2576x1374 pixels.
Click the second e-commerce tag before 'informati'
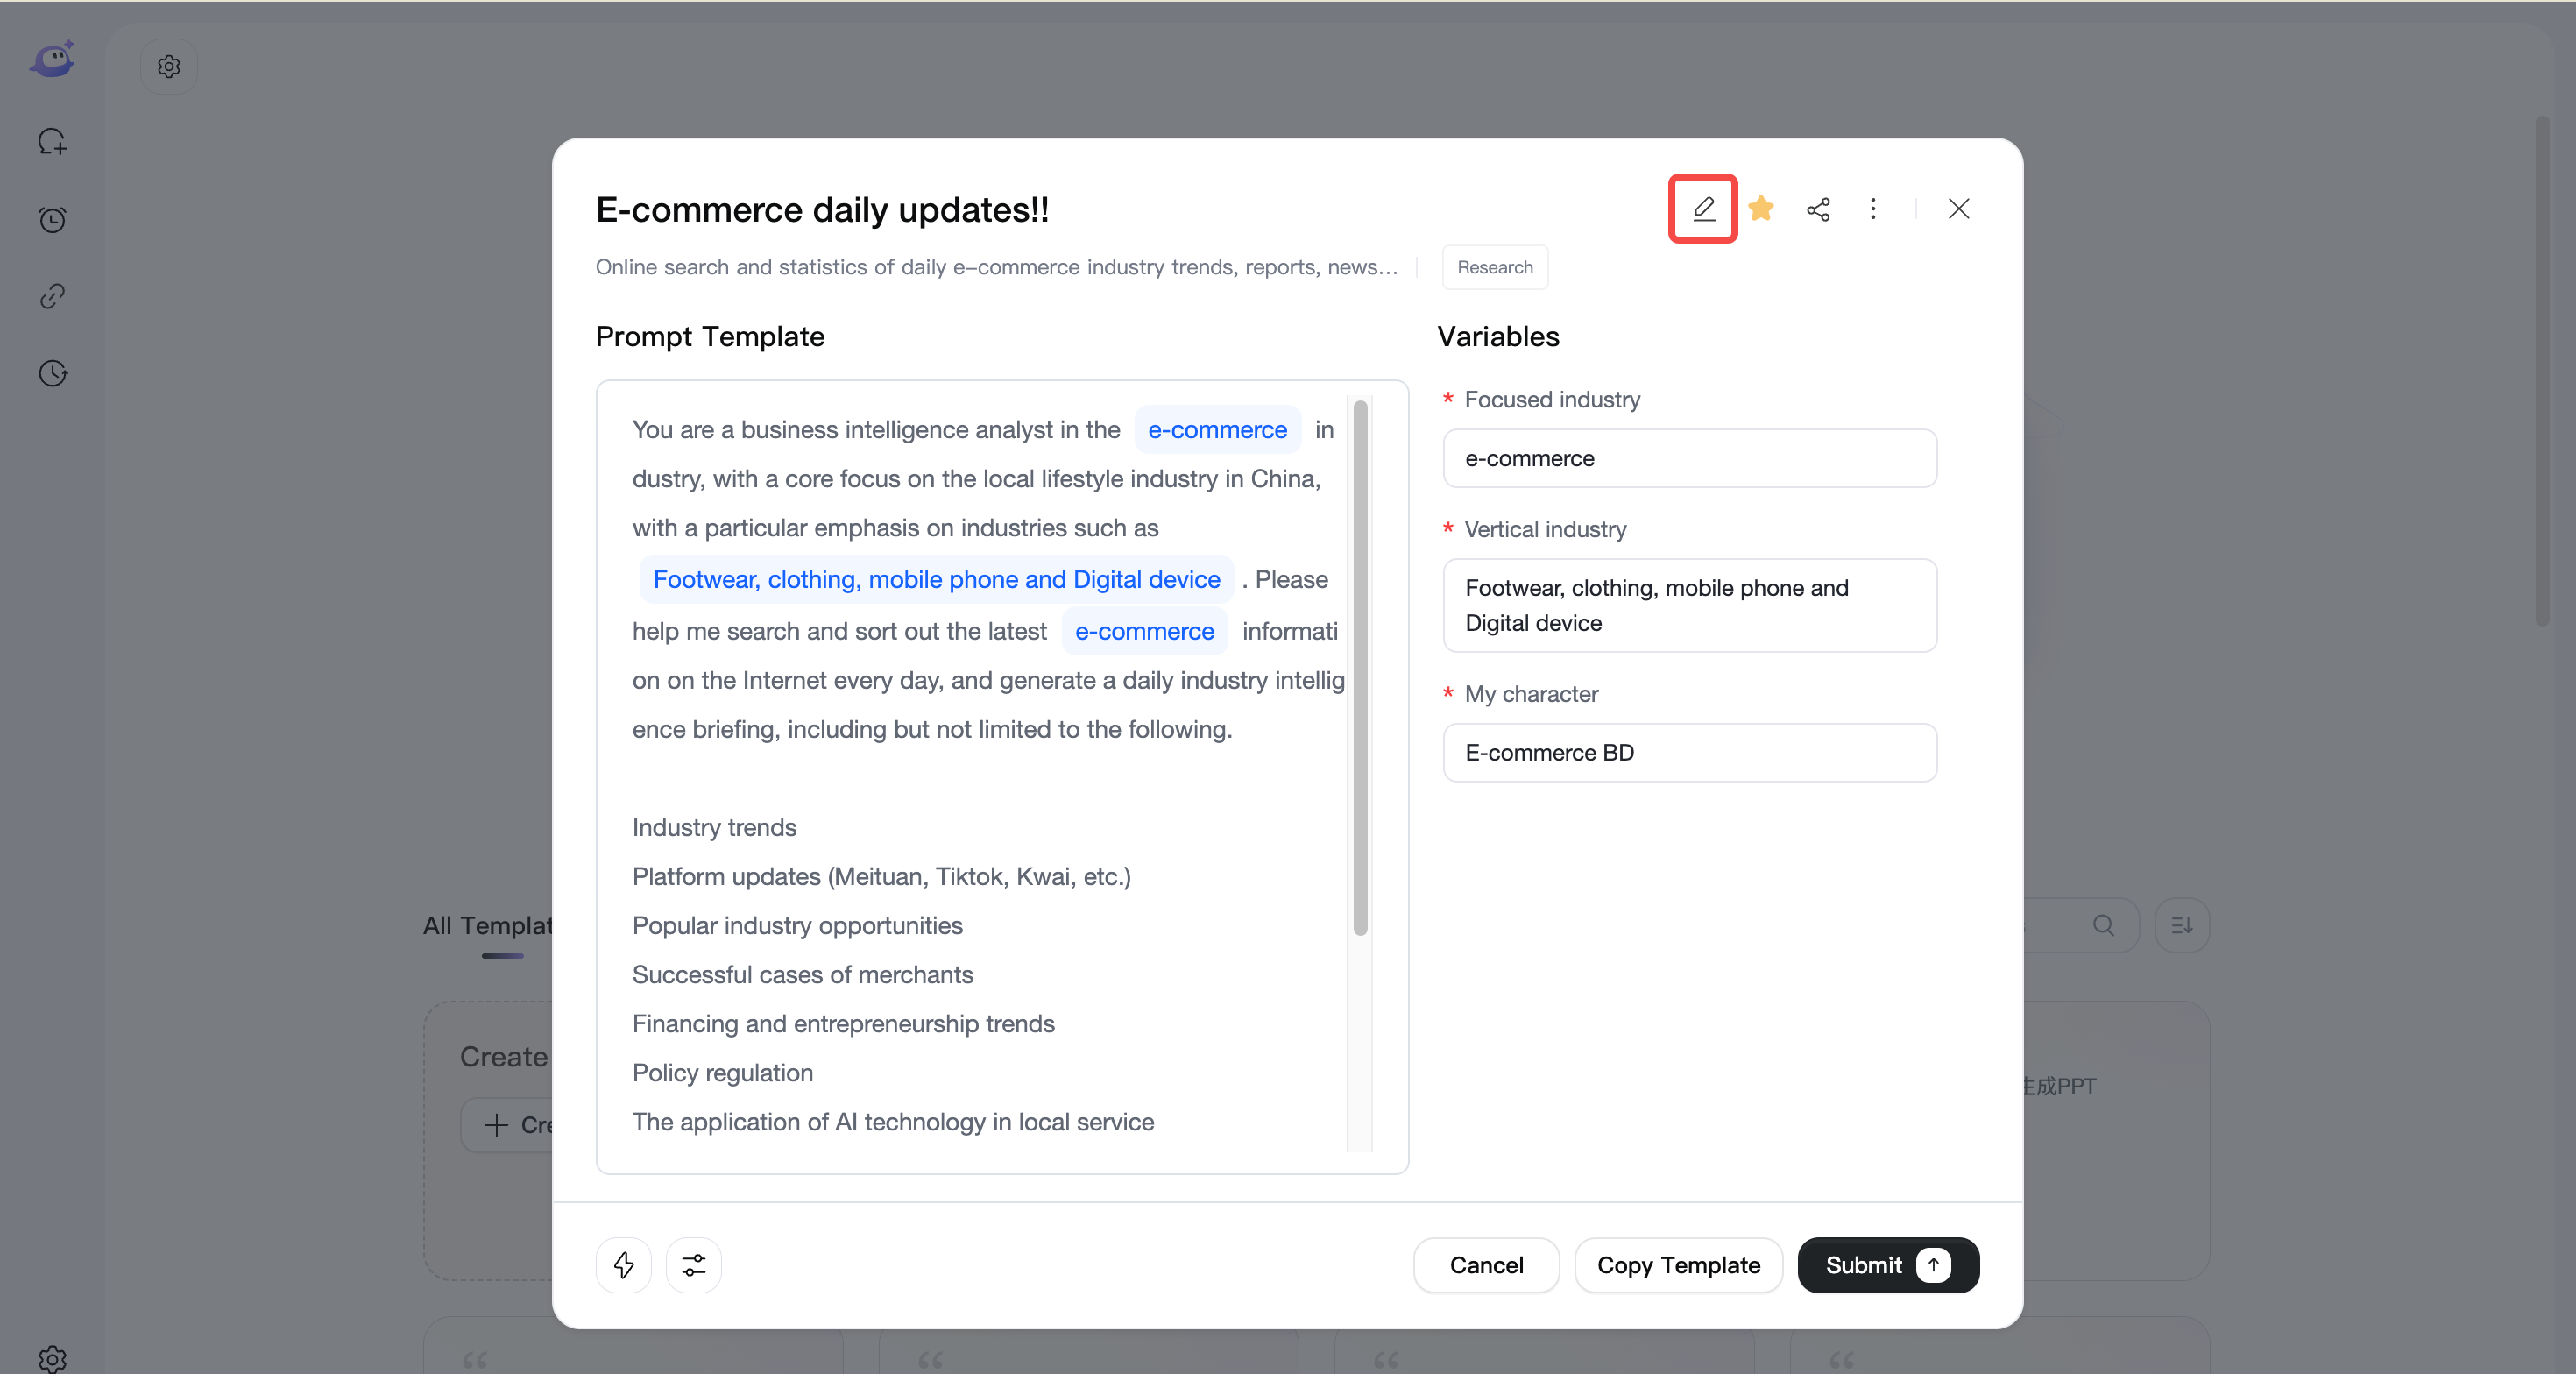coord(1144,632)
